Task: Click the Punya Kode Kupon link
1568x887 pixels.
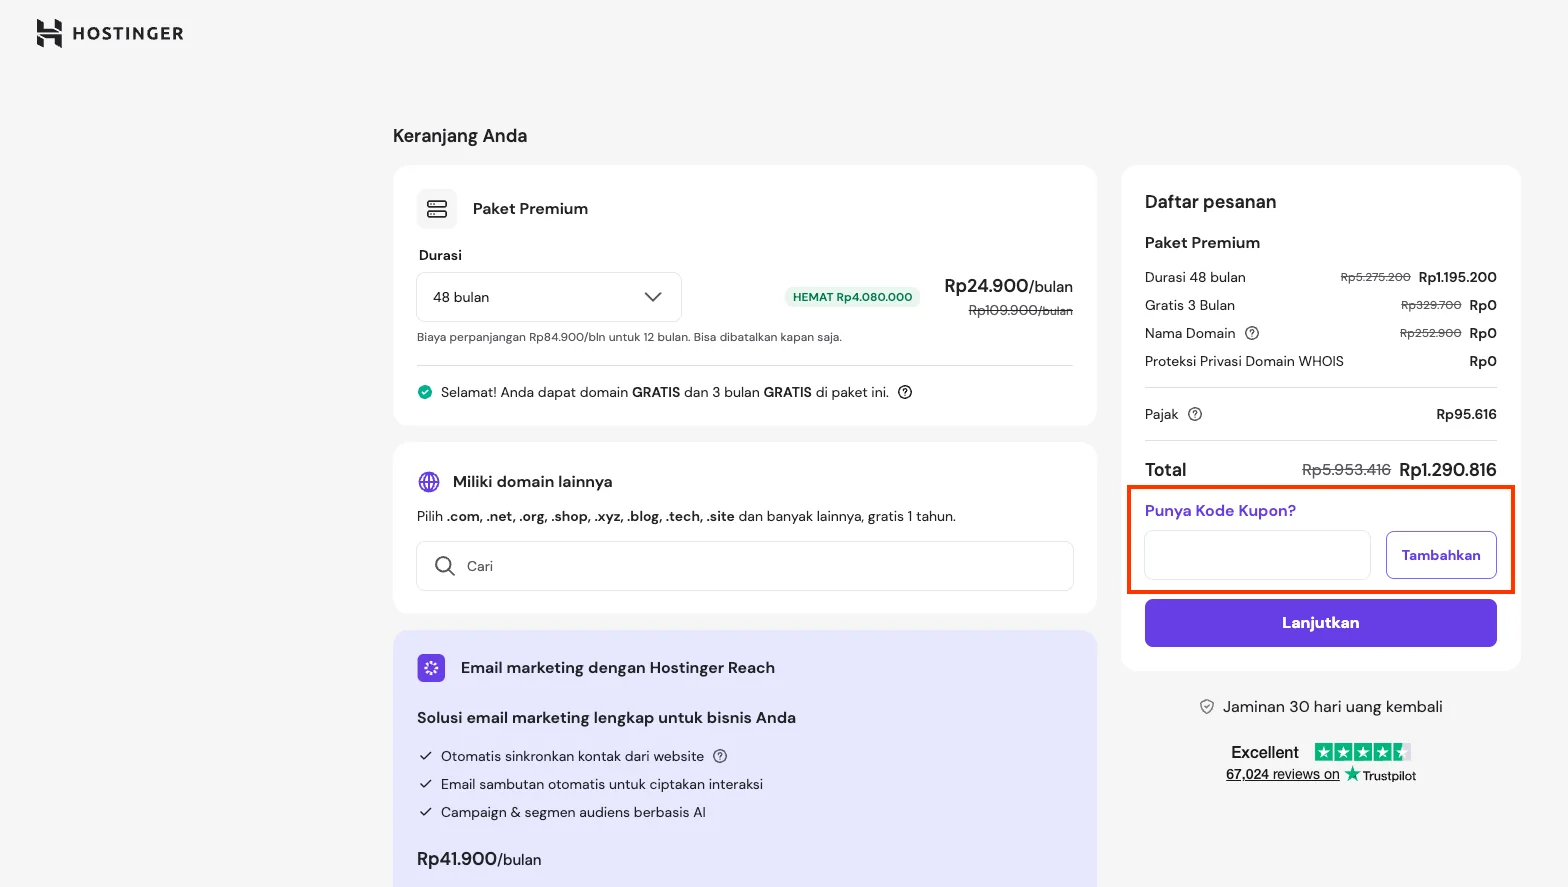Action: point(1220,511)
